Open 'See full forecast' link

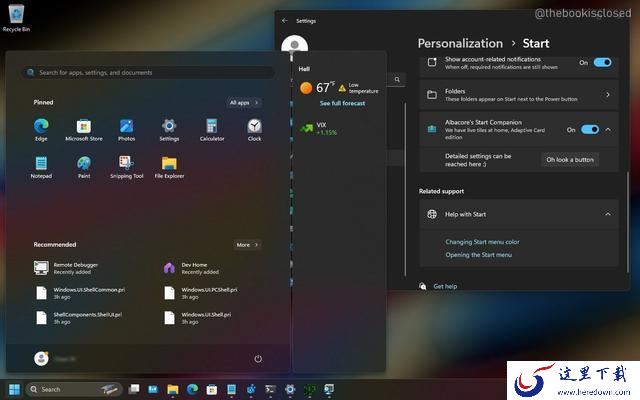(342, 103)
